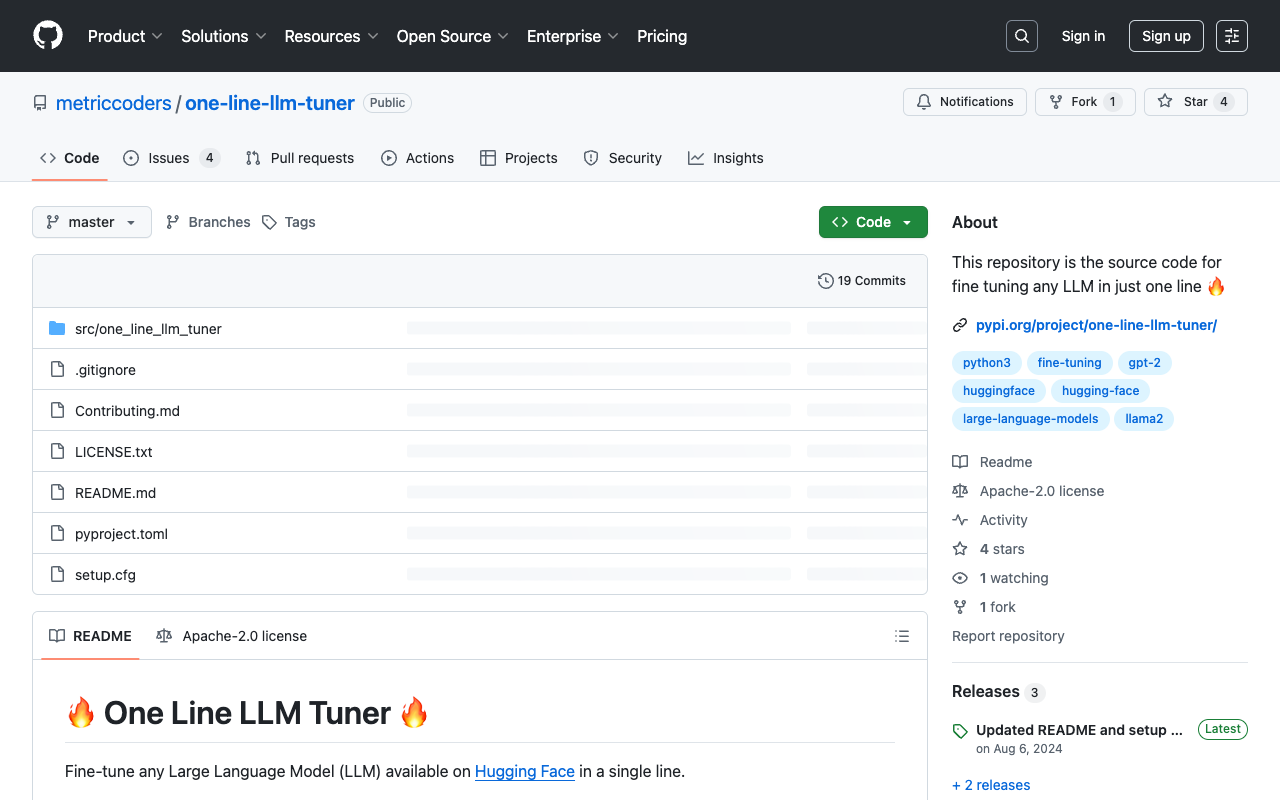Click the src/one_line_llm_tuner folder icon
The width and height of the screenshot is (1280, 800).
(x=57, y=329)
